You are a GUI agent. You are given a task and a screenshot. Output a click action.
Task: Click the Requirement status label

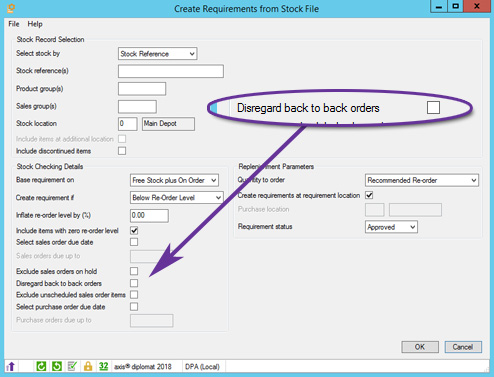(x=265, y=227)
